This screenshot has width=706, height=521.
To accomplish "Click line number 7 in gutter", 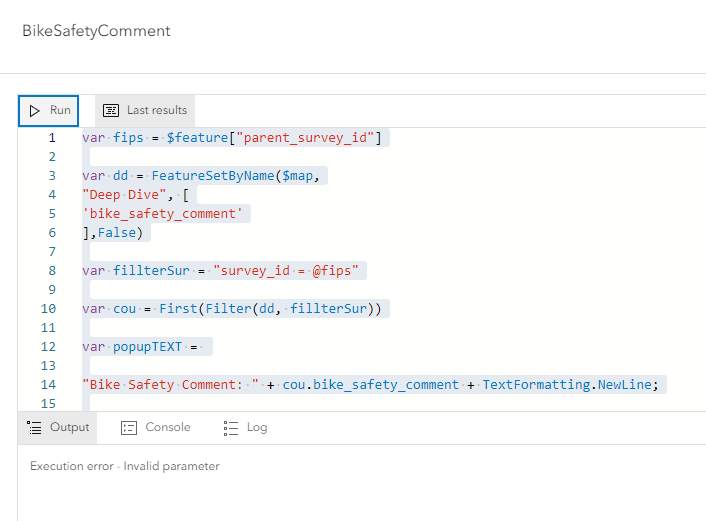I will [52, 251].
